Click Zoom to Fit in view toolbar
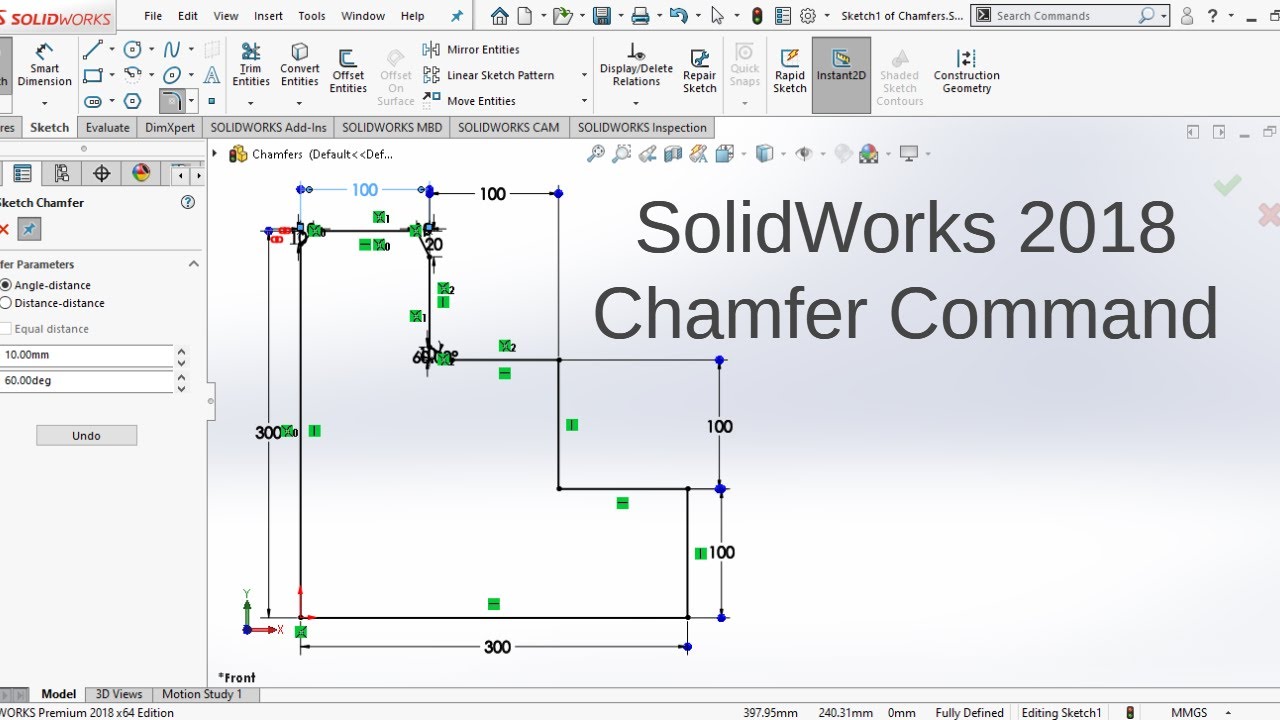1280x720 pixels. tap(596, 154)
